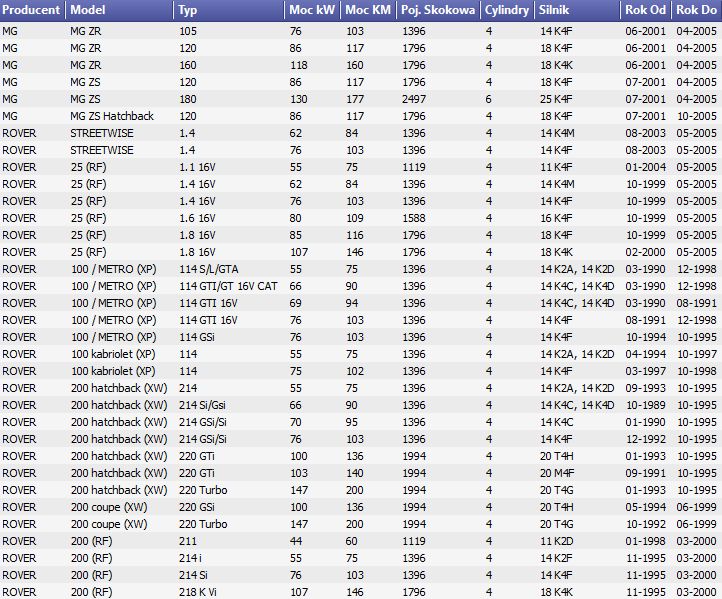Select engine cell 11 K4F
This screenshot has width=722, height=599.
coord(556,167)
